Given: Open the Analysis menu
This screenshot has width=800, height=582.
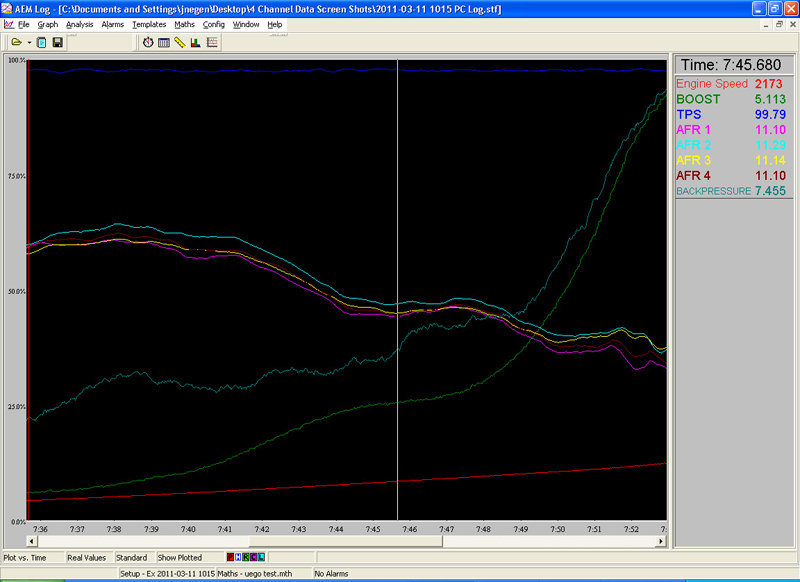Looking at the screenshot, I should 80,24.
